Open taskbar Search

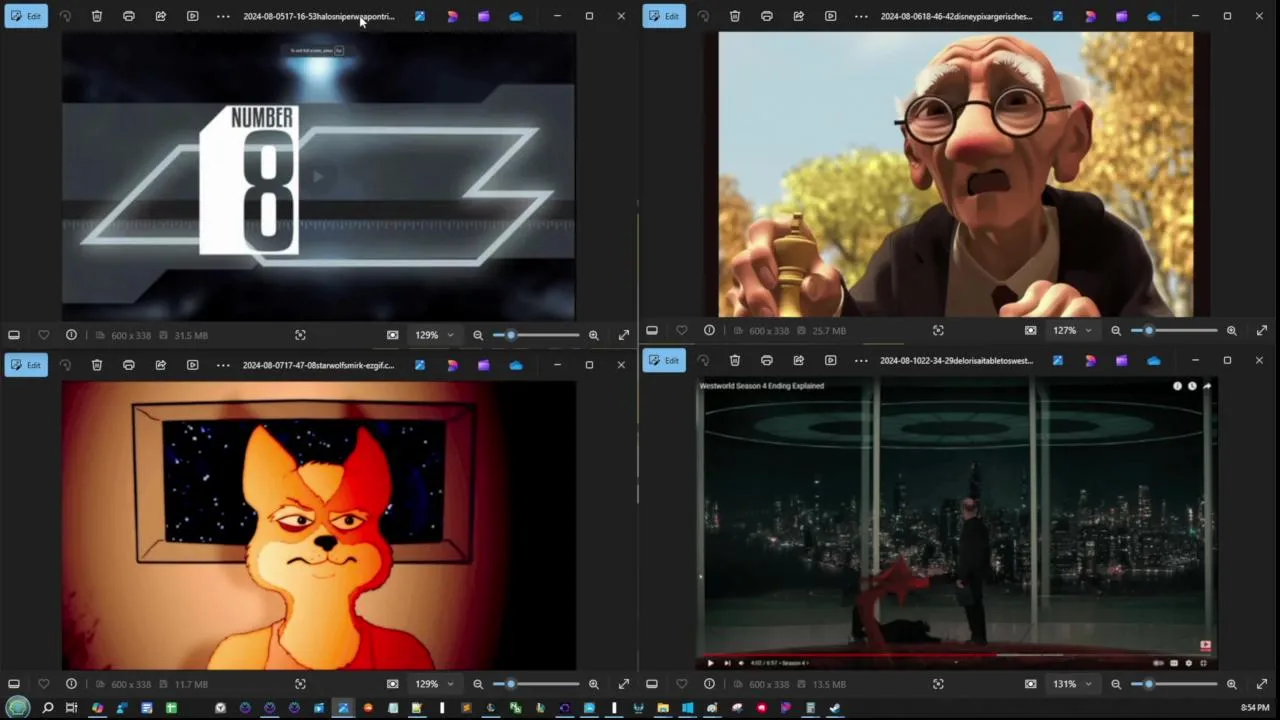click(47, 708)
